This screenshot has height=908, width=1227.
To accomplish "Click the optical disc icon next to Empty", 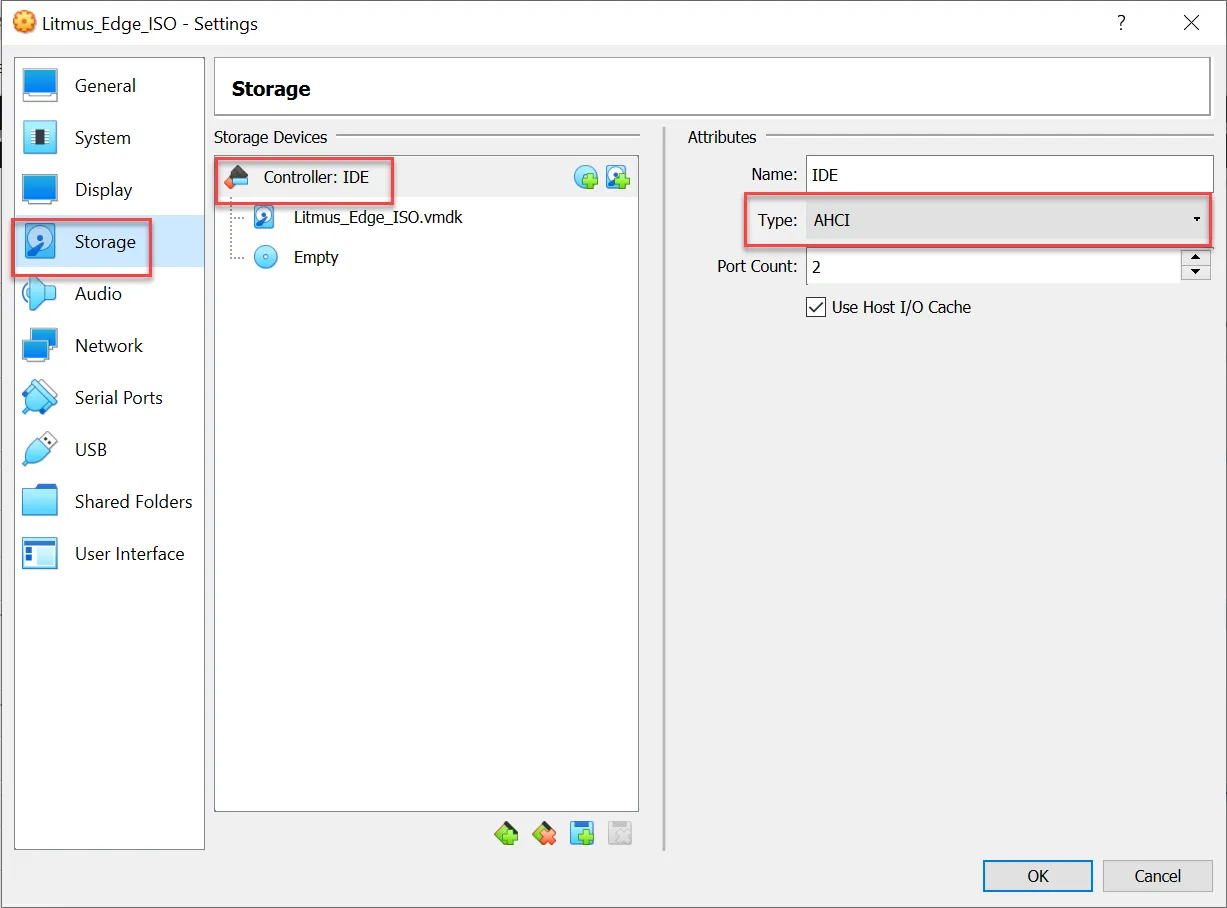I will [x=264, y=257].
